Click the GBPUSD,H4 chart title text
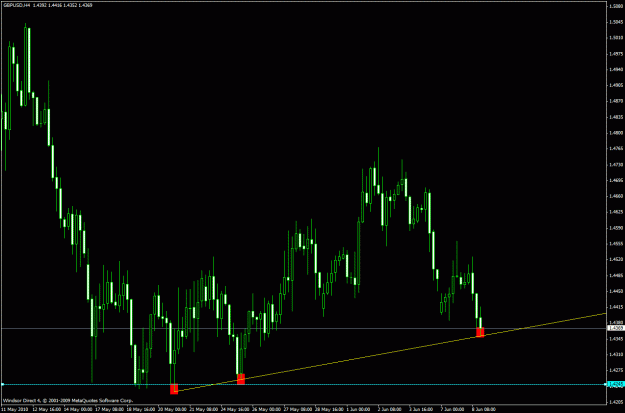This screenshot has width=625, height=413. tap(17, 6)
